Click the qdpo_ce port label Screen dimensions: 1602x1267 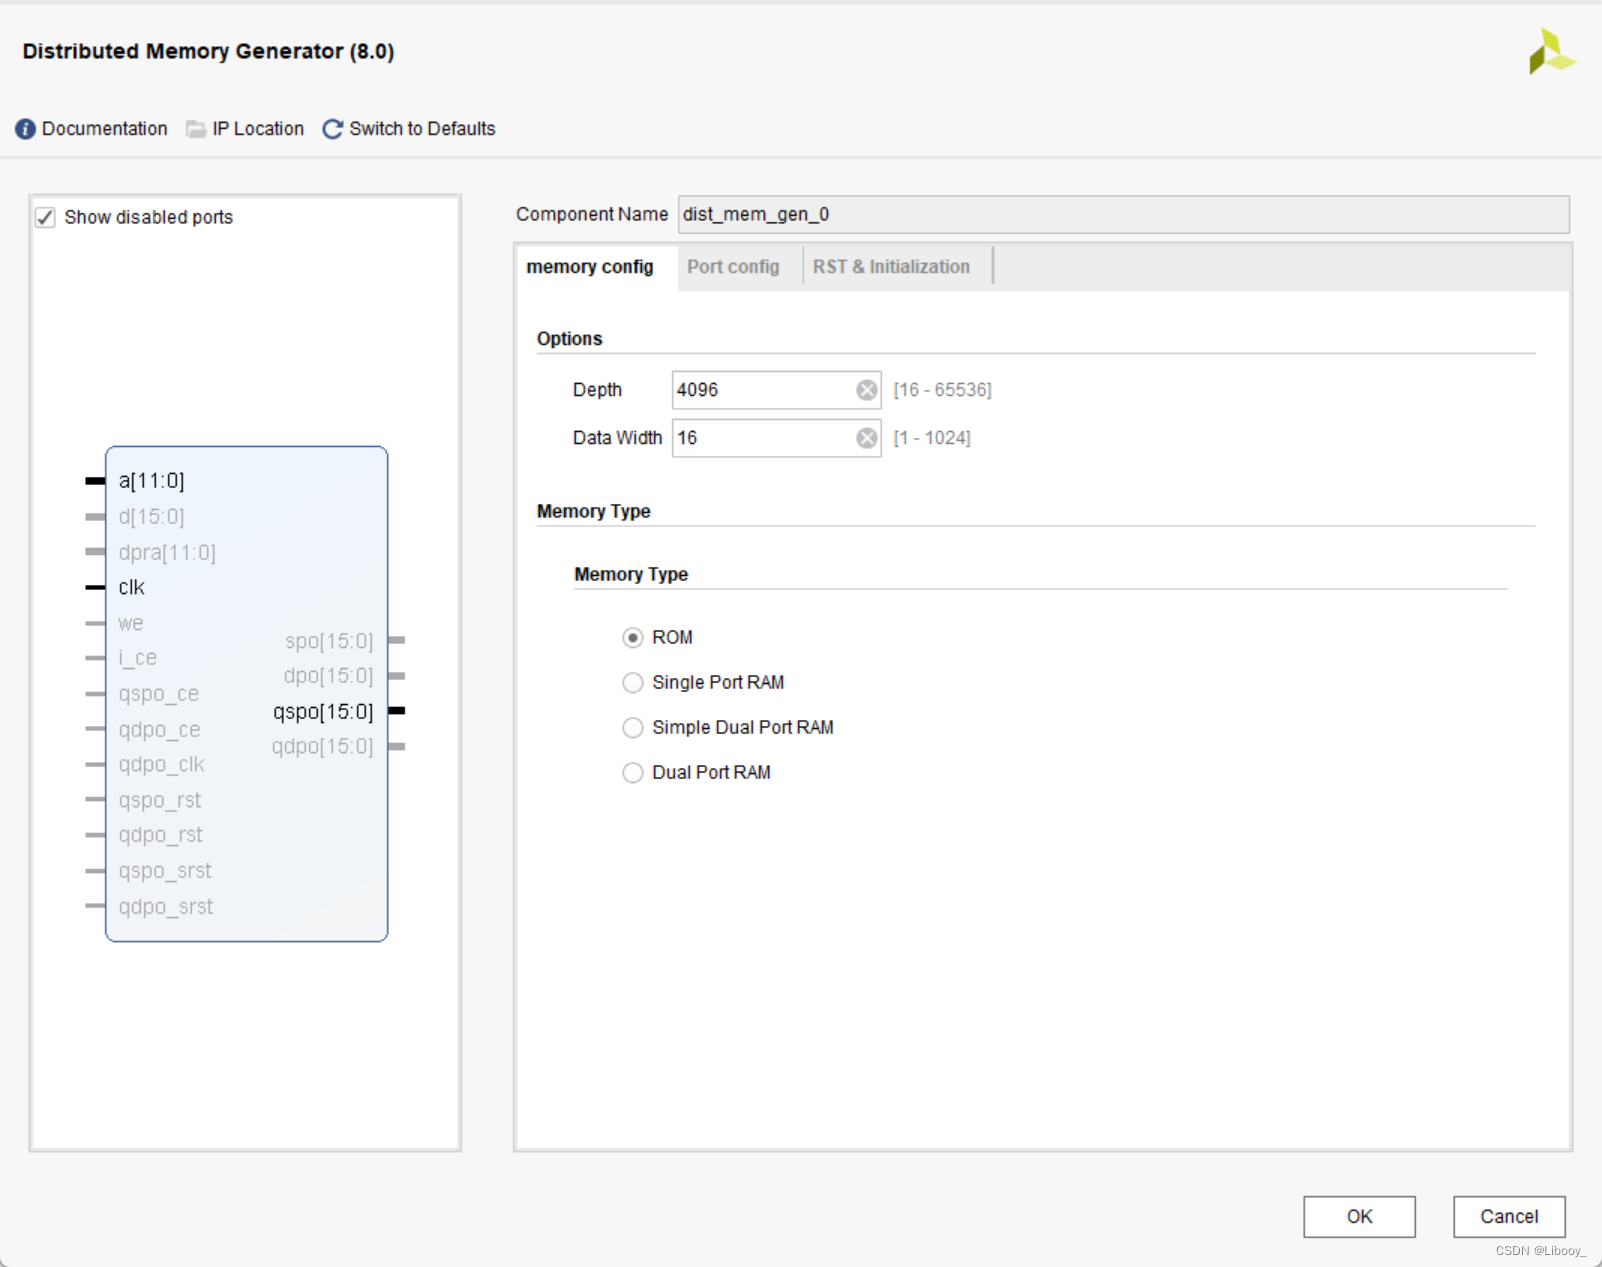(x=159, y=730)
